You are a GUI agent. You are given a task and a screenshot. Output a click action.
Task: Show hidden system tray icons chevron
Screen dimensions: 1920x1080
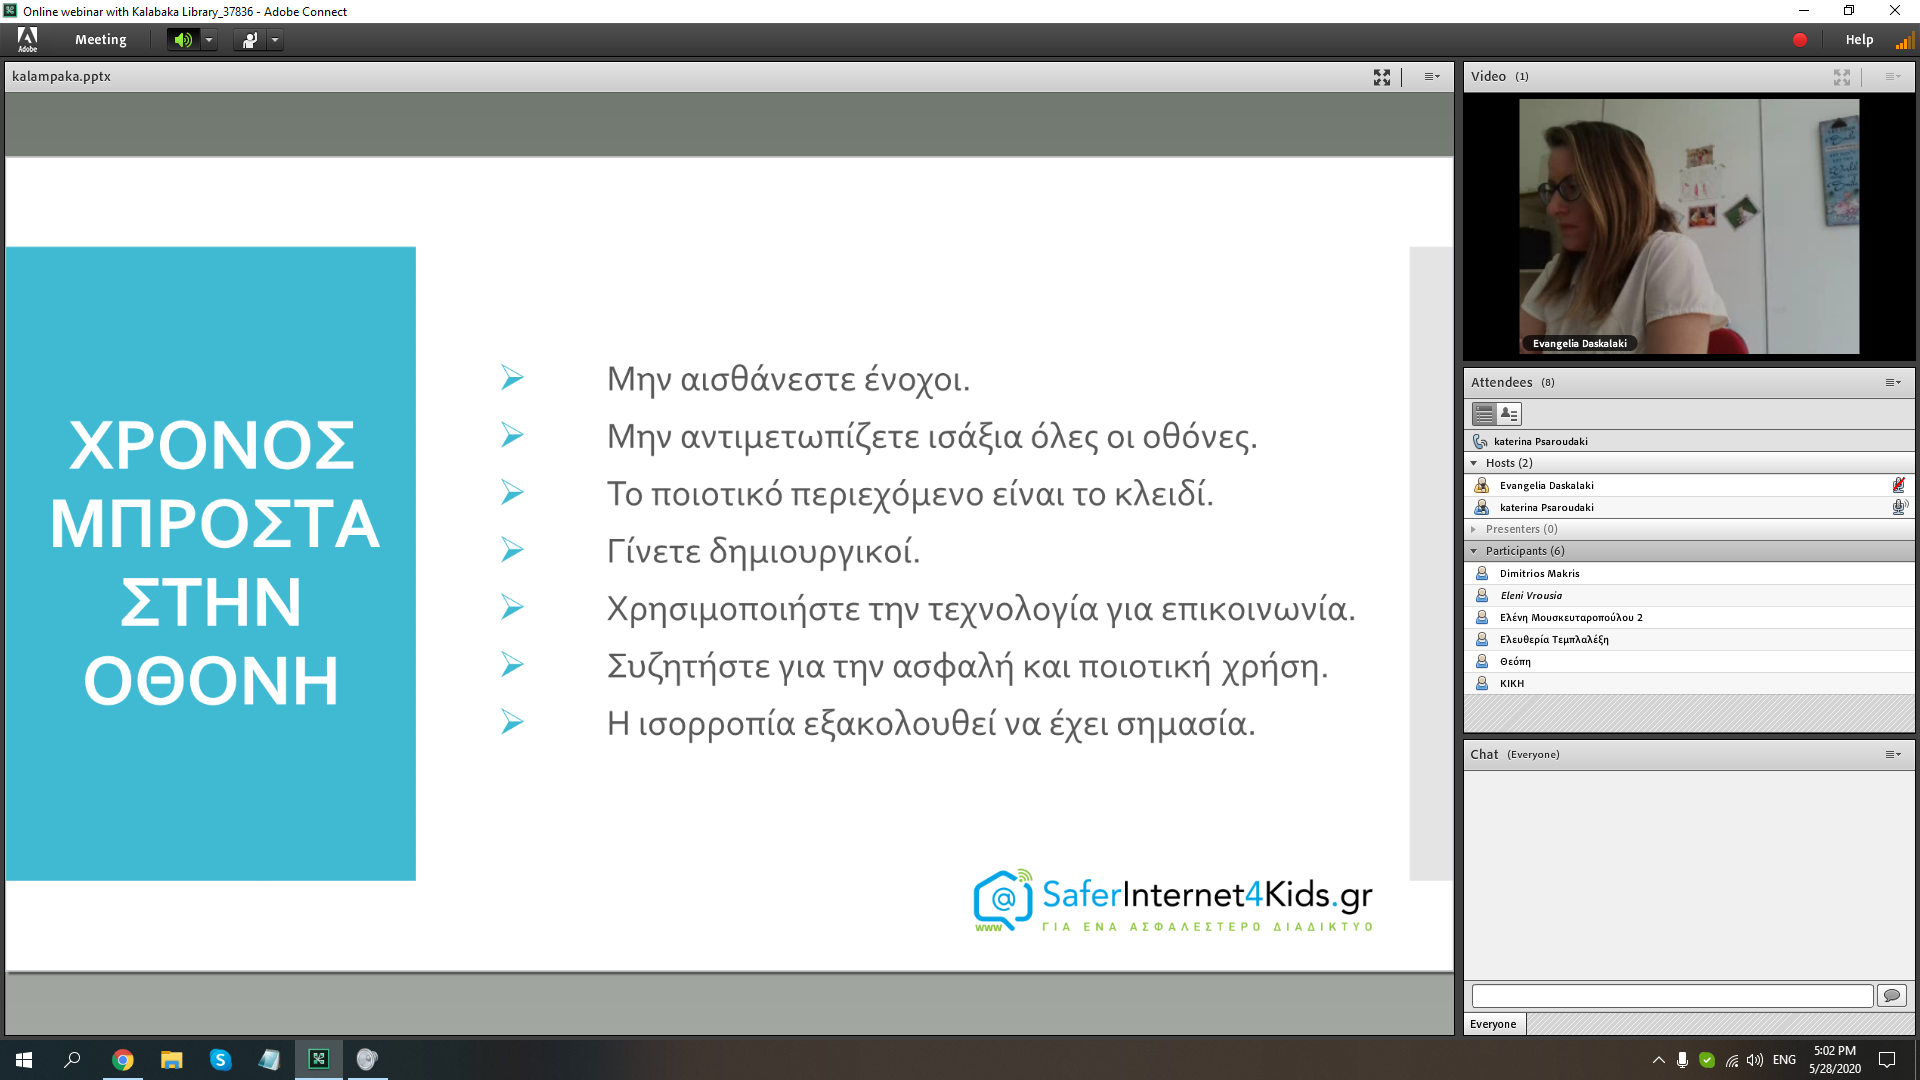(1658, 1060)
